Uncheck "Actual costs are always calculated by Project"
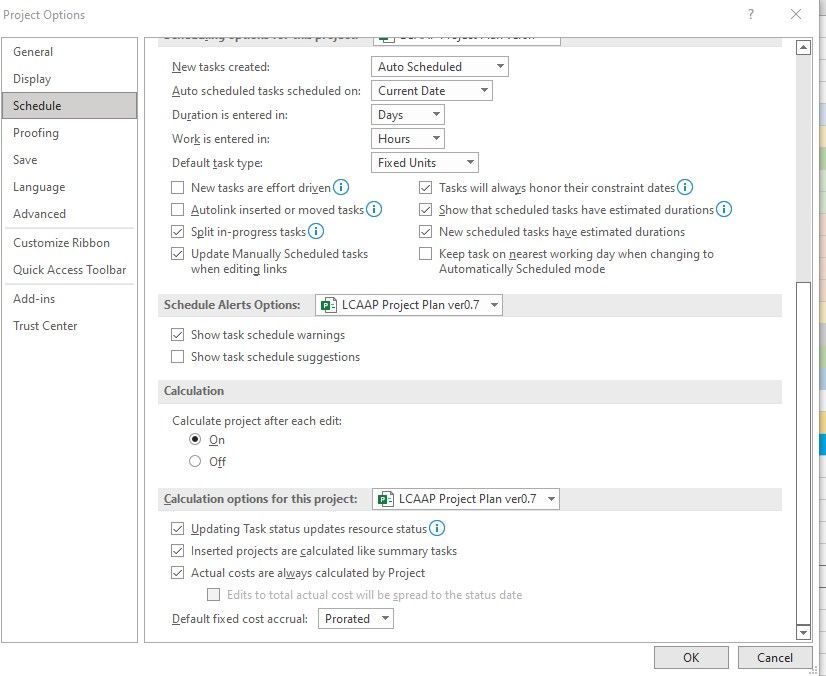 (177, 572)
